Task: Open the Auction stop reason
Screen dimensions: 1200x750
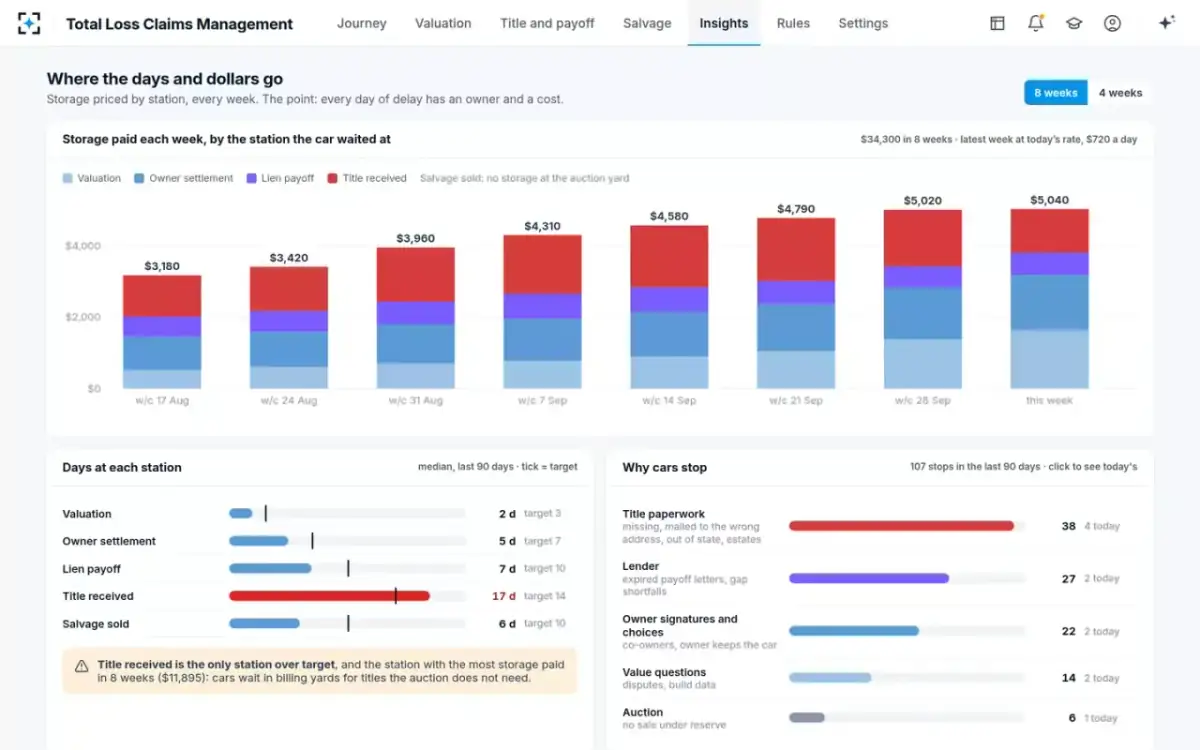Action: point(879,718)
